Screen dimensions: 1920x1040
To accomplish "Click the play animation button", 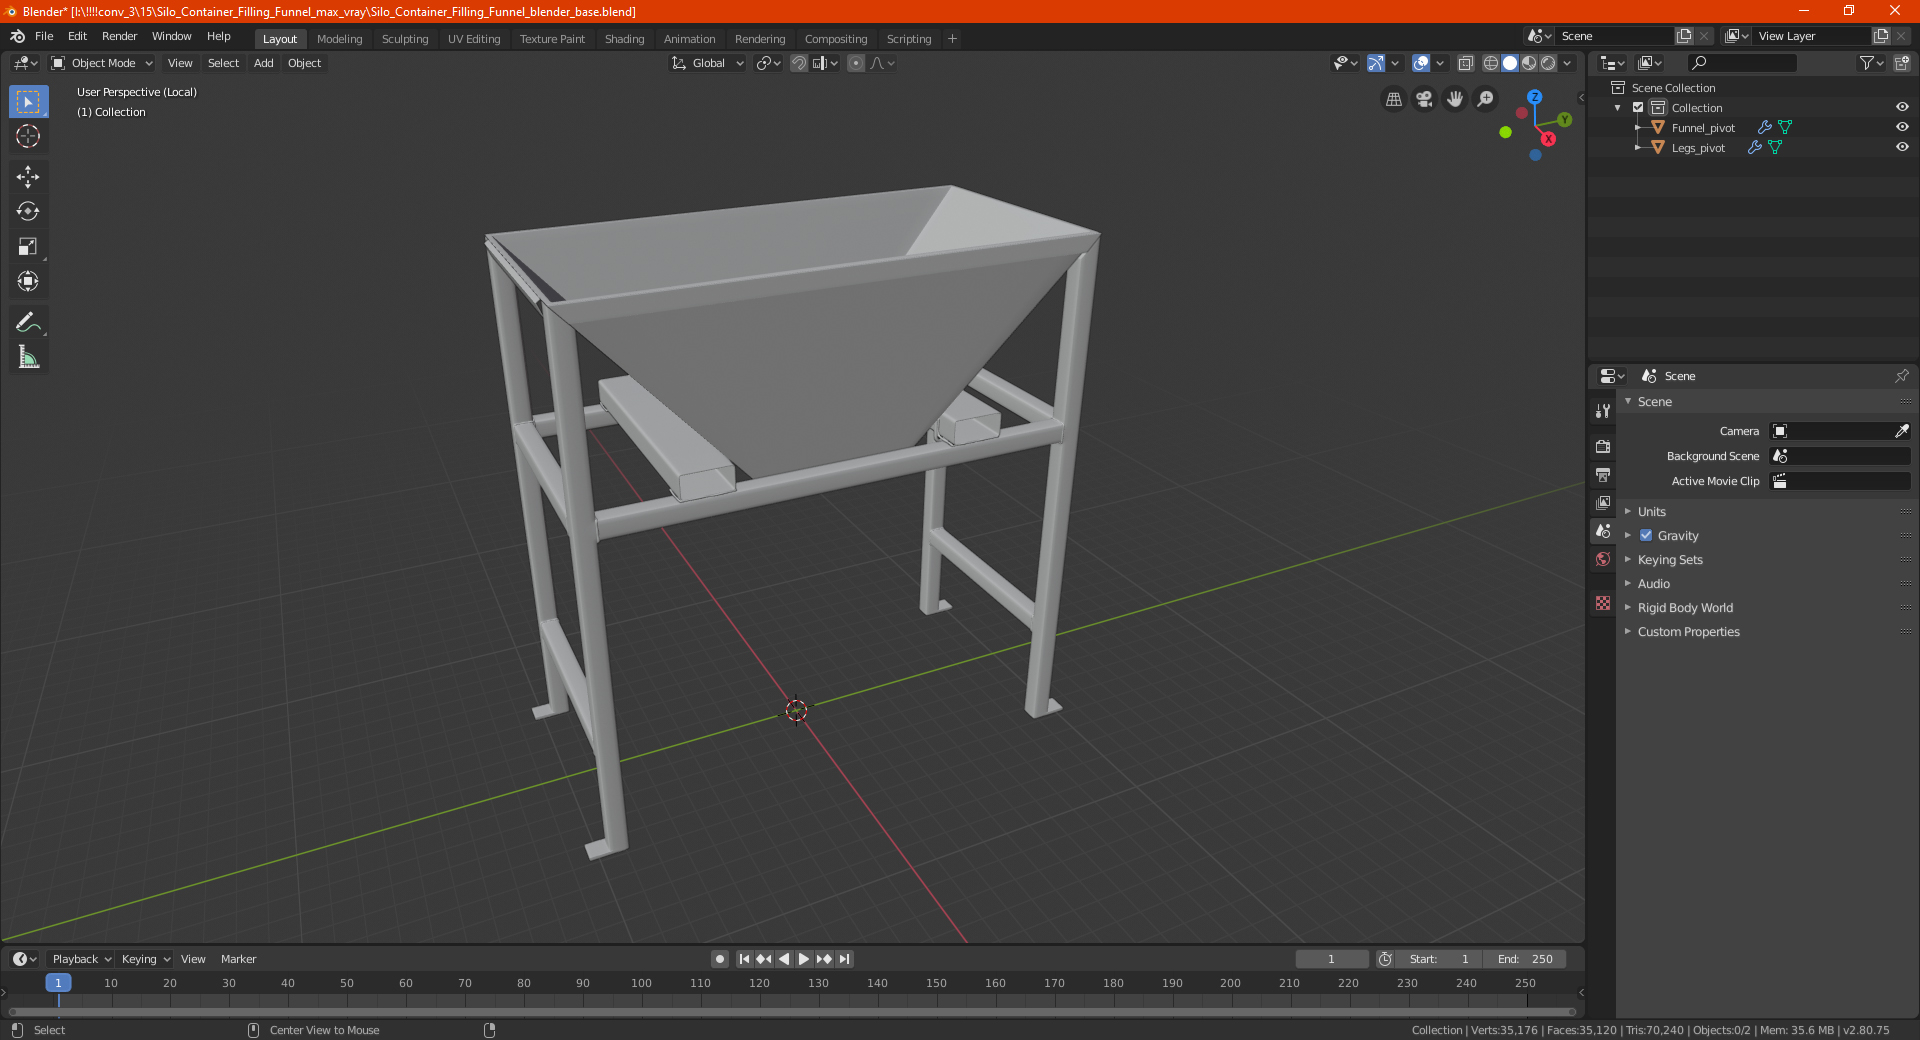I will pyautogui.click(x=804, y=959).
